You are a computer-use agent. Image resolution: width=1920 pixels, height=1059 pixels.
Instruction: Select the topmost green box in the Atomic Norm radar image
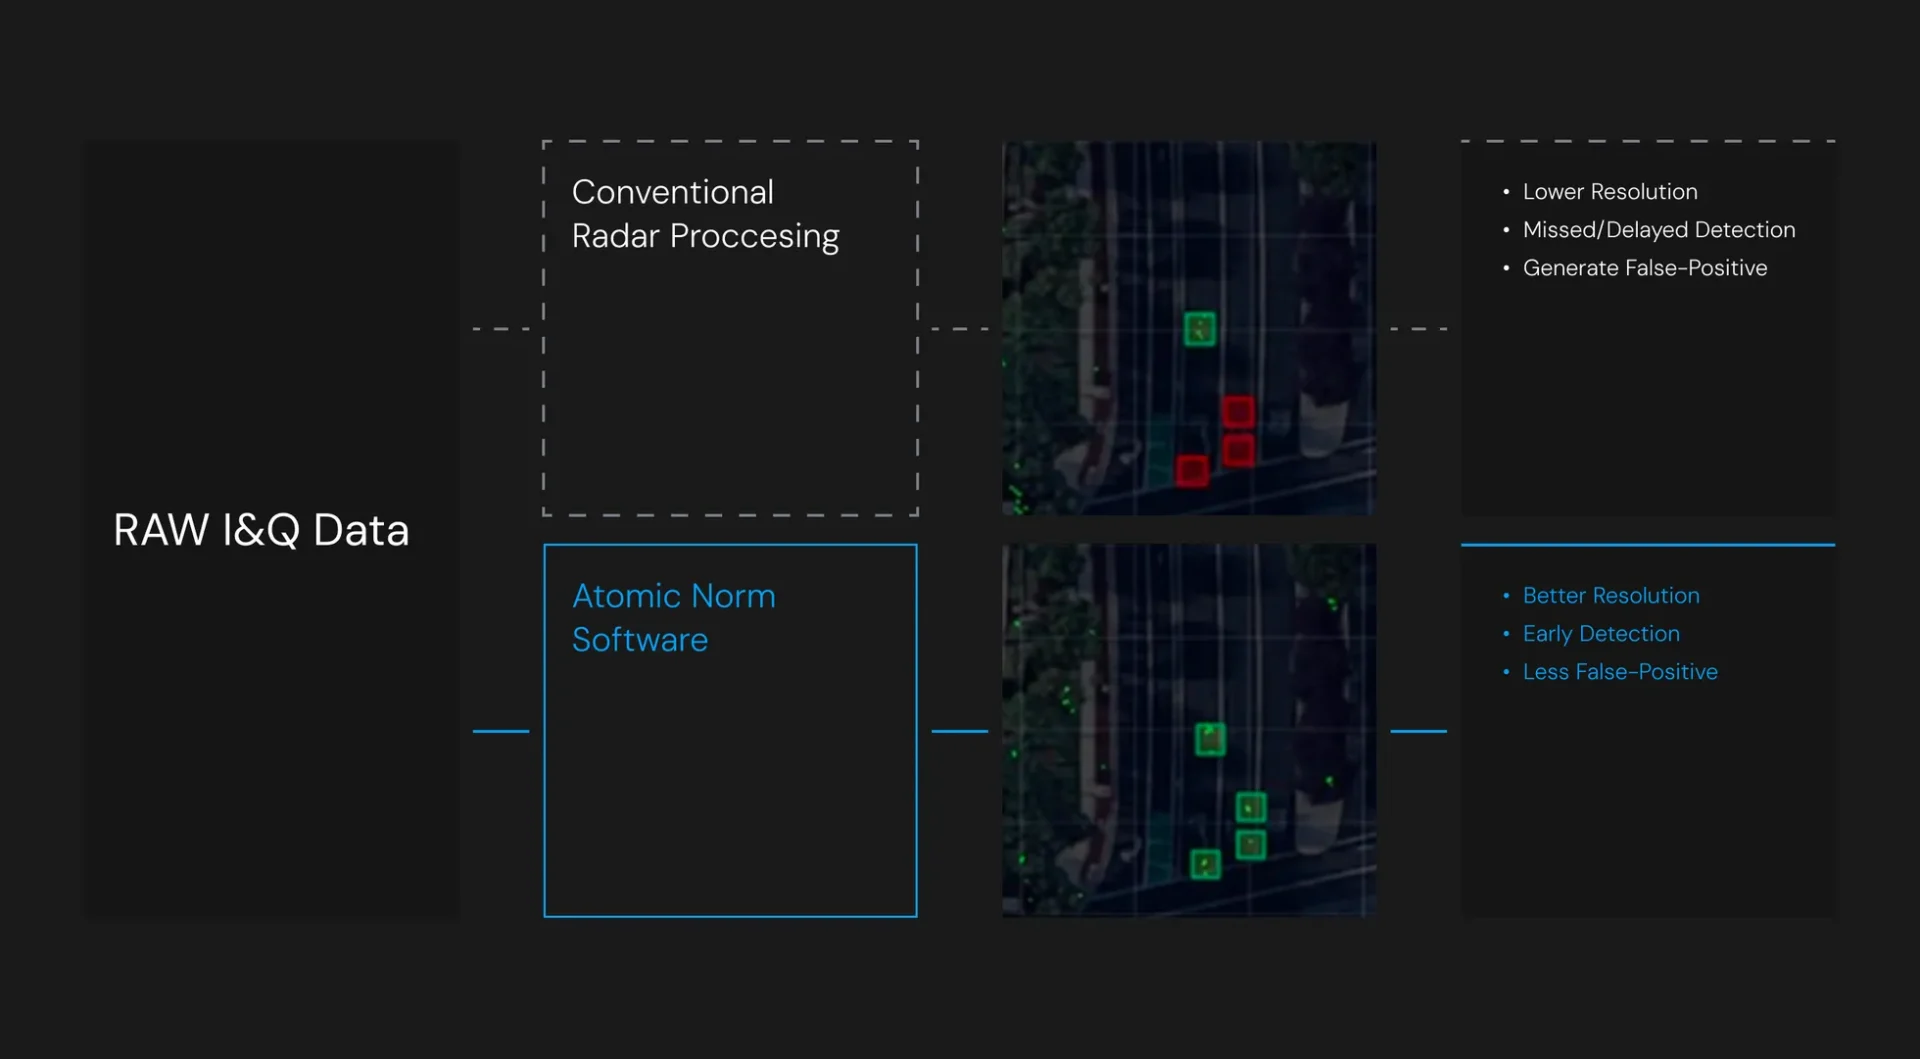1210,739
